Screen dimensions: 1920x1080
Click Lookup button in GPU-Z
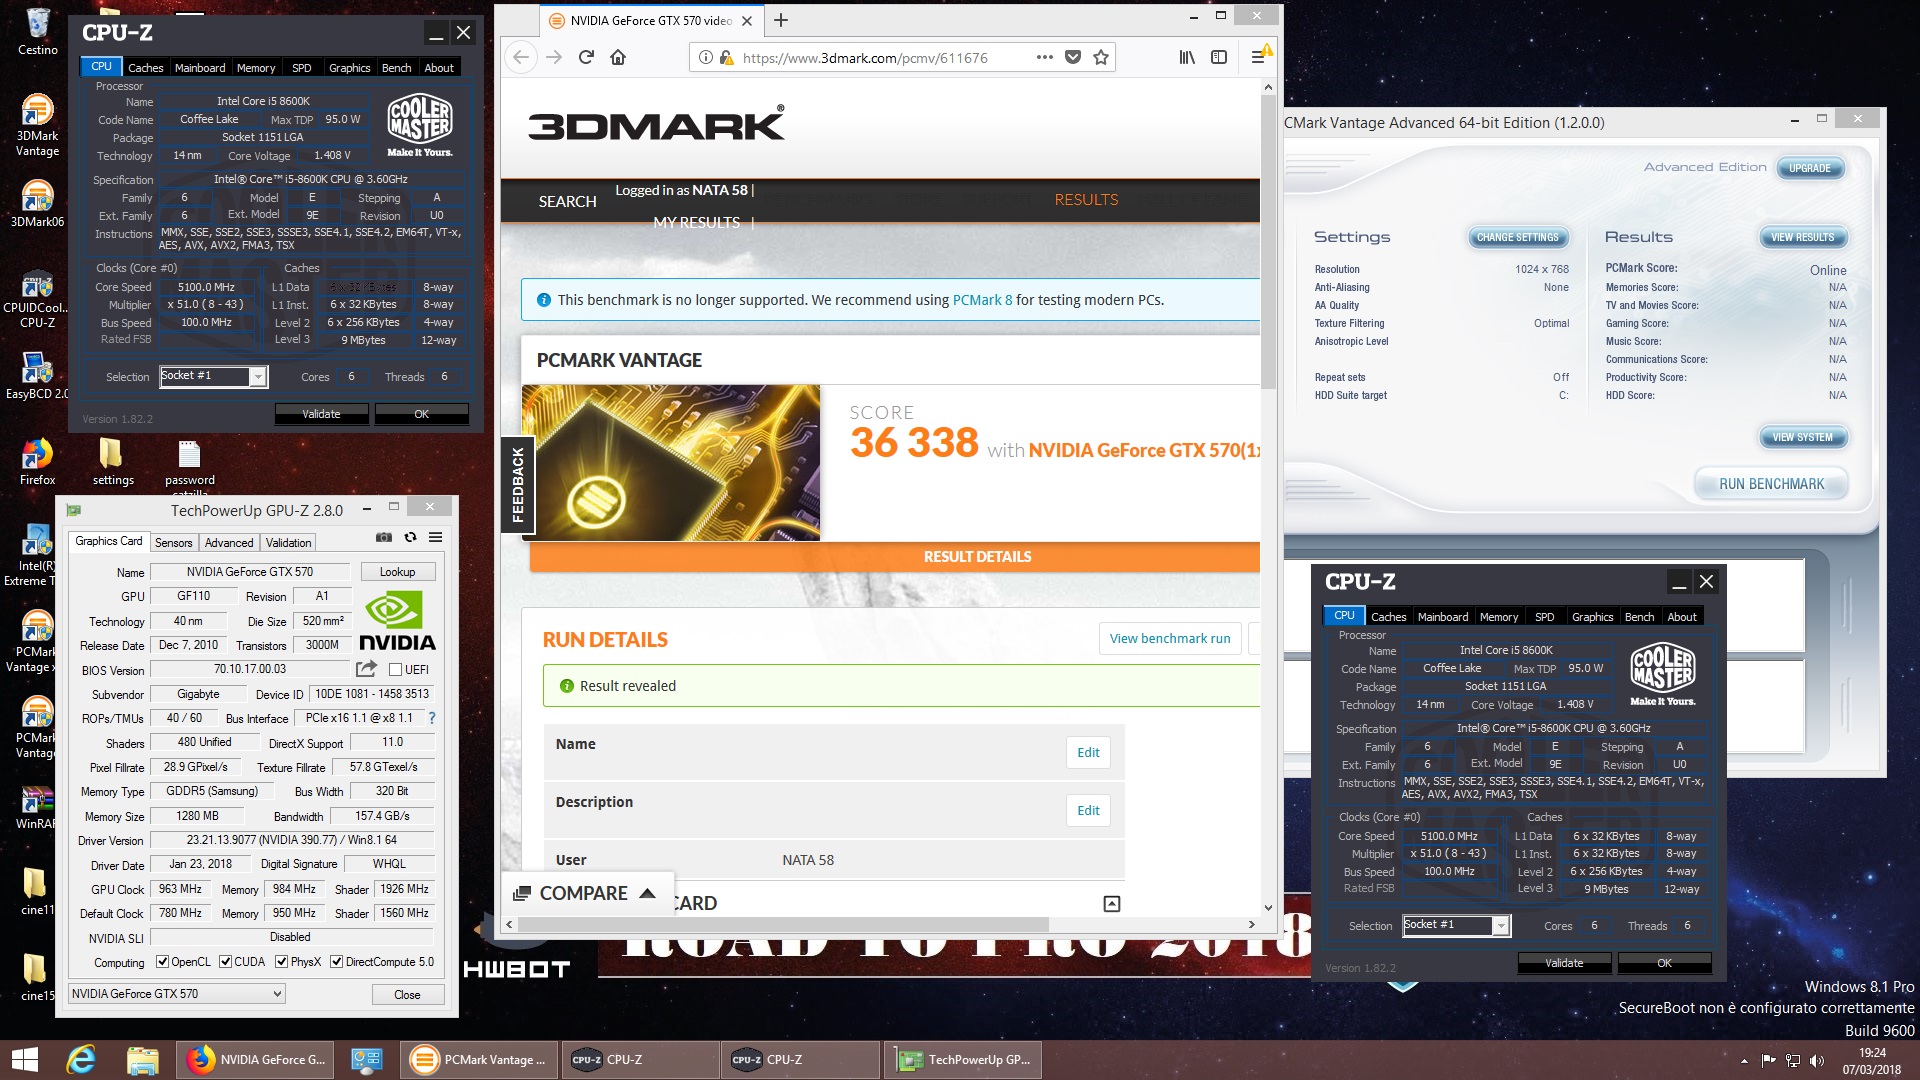397,572
